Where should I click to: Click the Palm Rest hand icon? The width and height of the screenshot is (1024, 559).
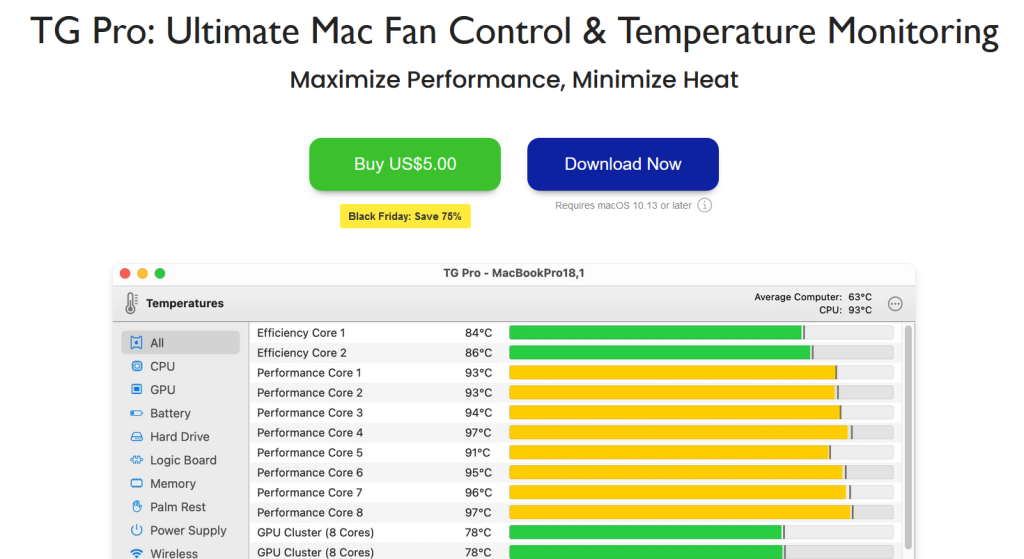[x=137, y=507]
